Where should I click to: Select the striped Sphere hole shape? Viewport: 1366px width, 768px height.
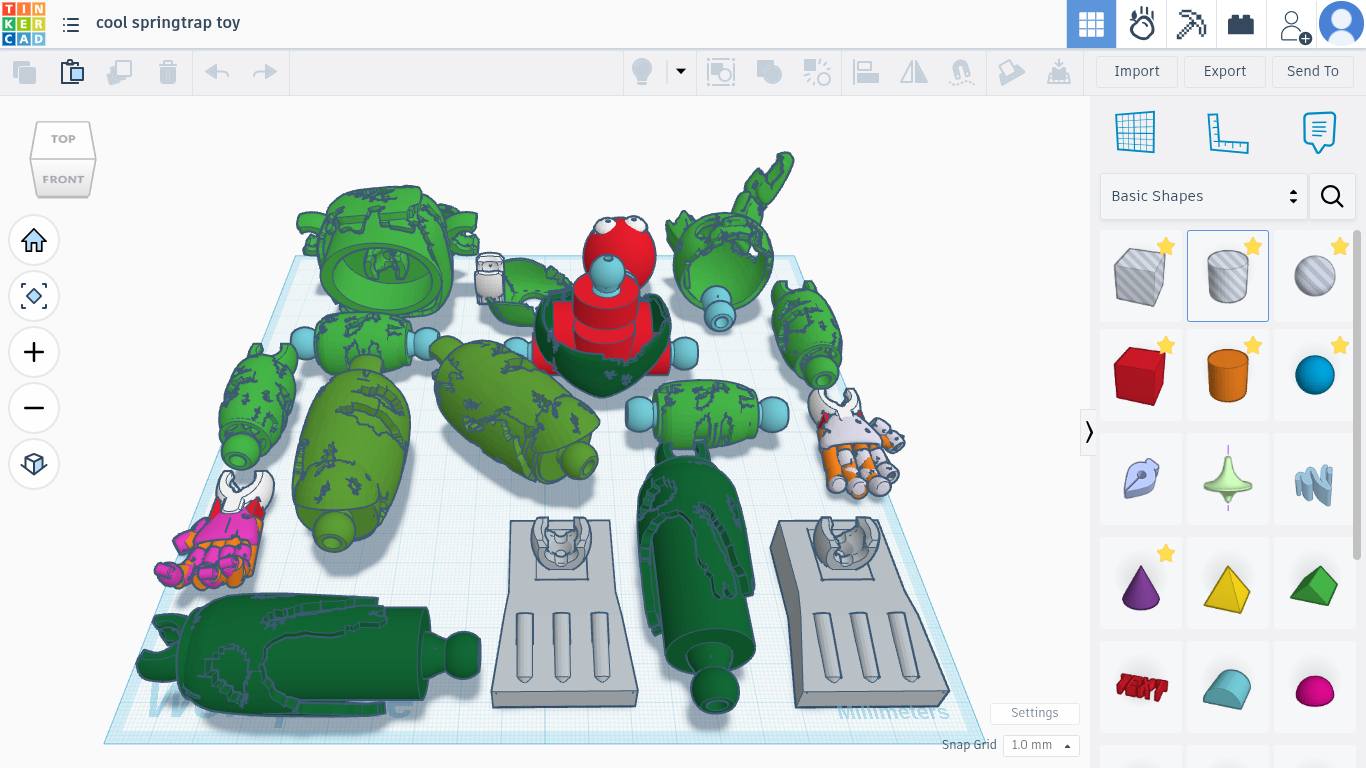click(1313, 276)
